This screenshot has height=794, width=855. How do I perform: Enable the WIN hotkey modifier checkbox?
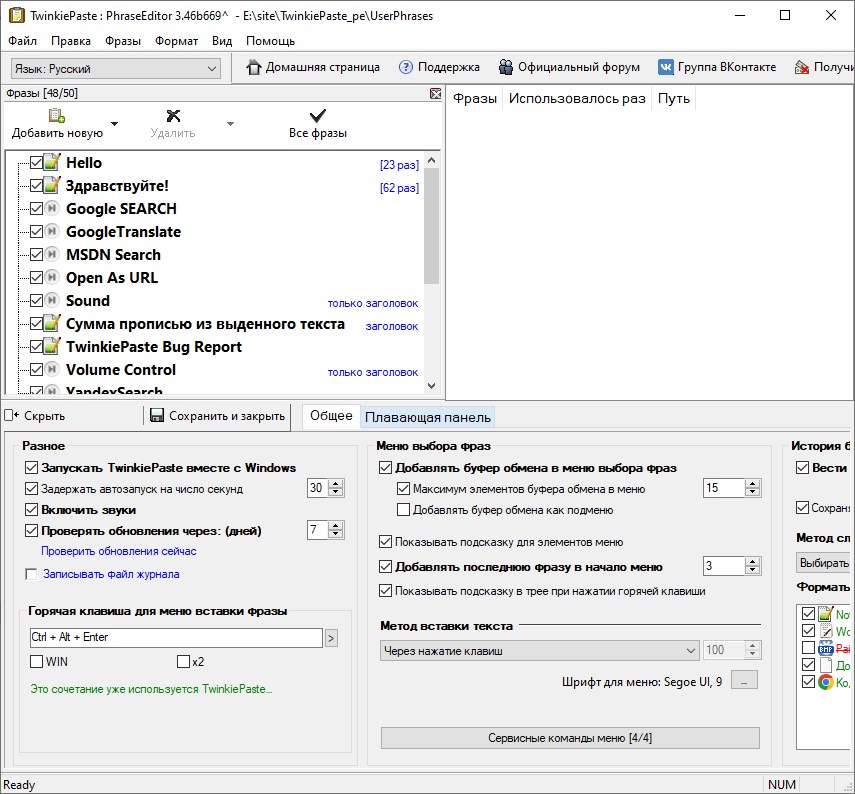click(37, 661)
